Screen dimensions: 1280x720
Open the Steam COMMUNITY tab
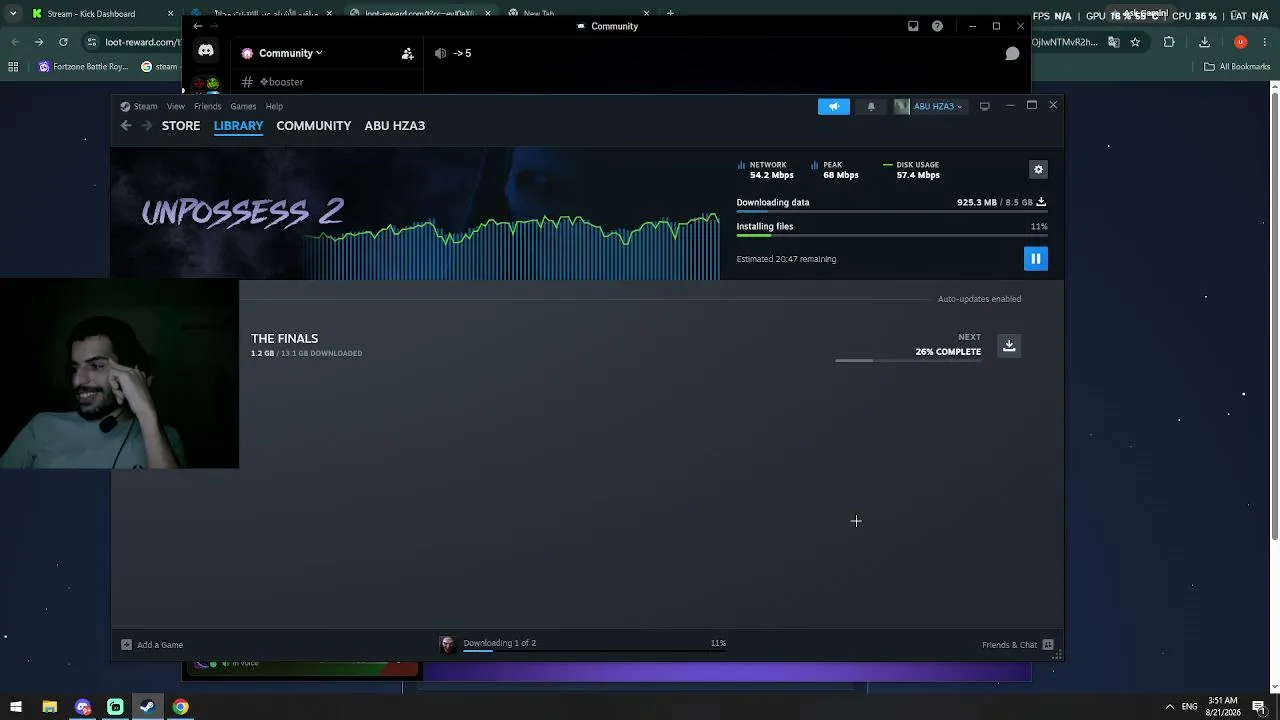[314, 125]
